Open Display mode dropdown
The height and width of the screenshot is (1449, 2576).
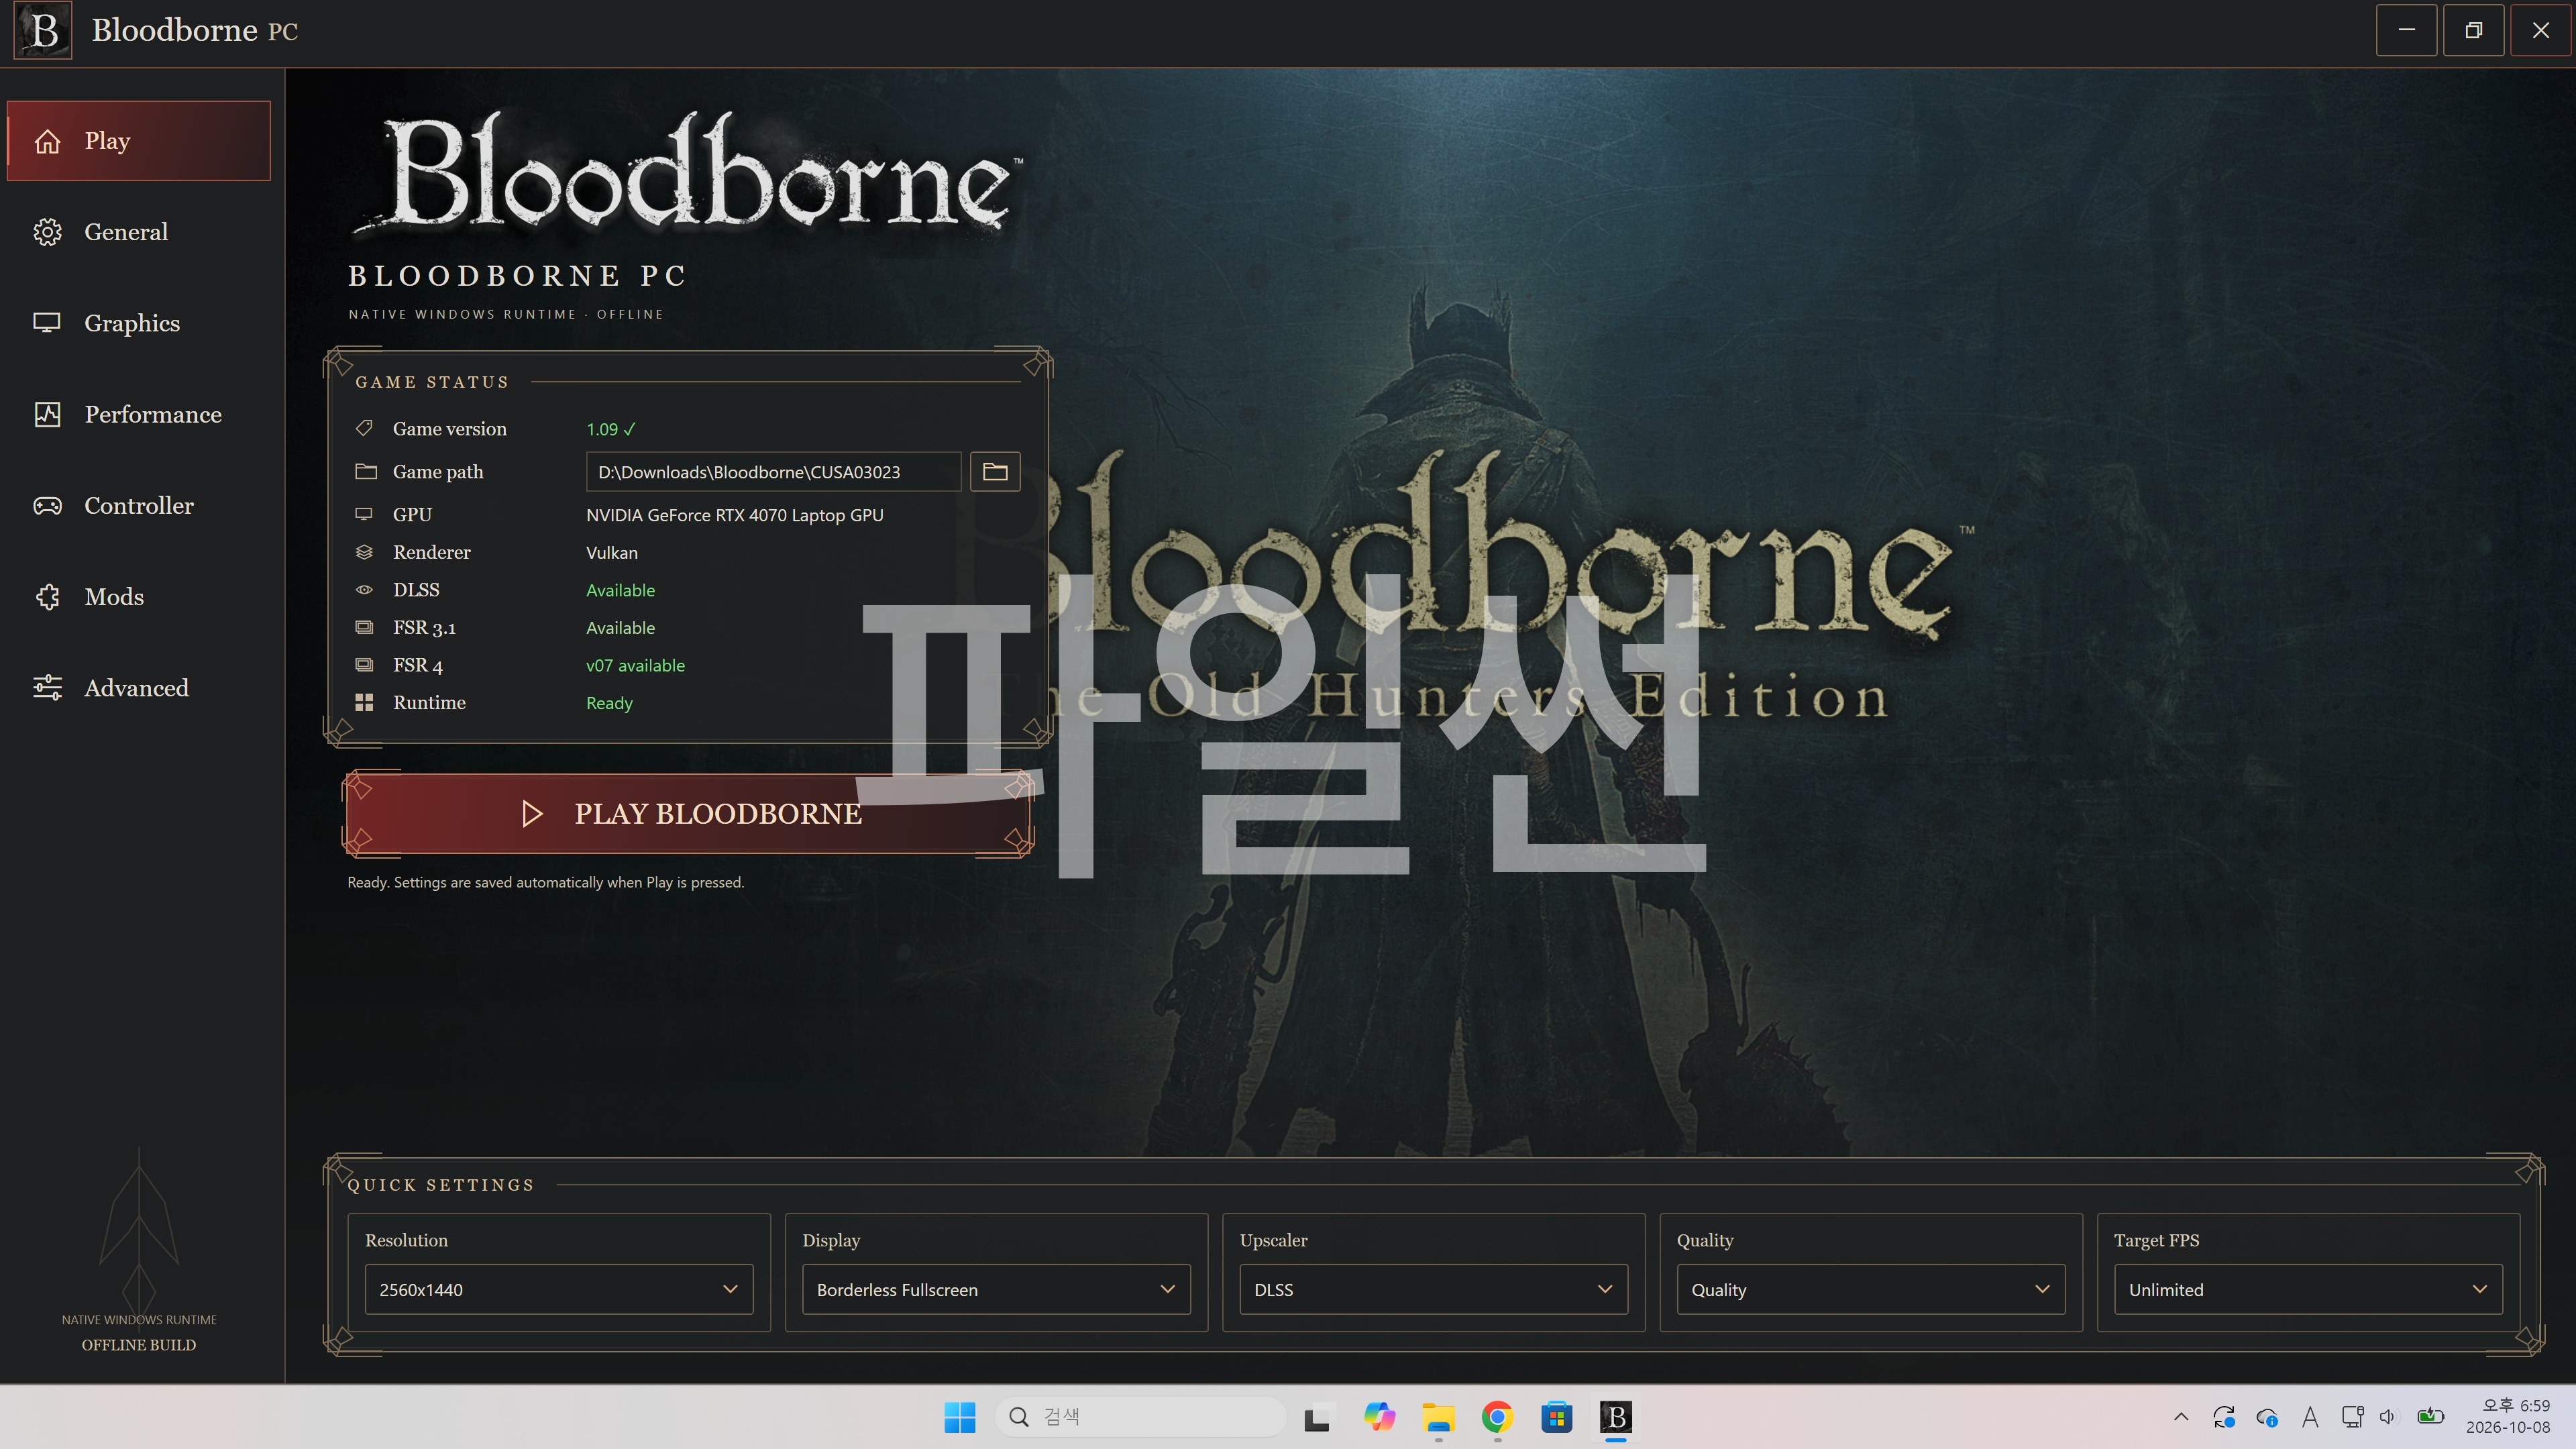tap(996, 1289)
